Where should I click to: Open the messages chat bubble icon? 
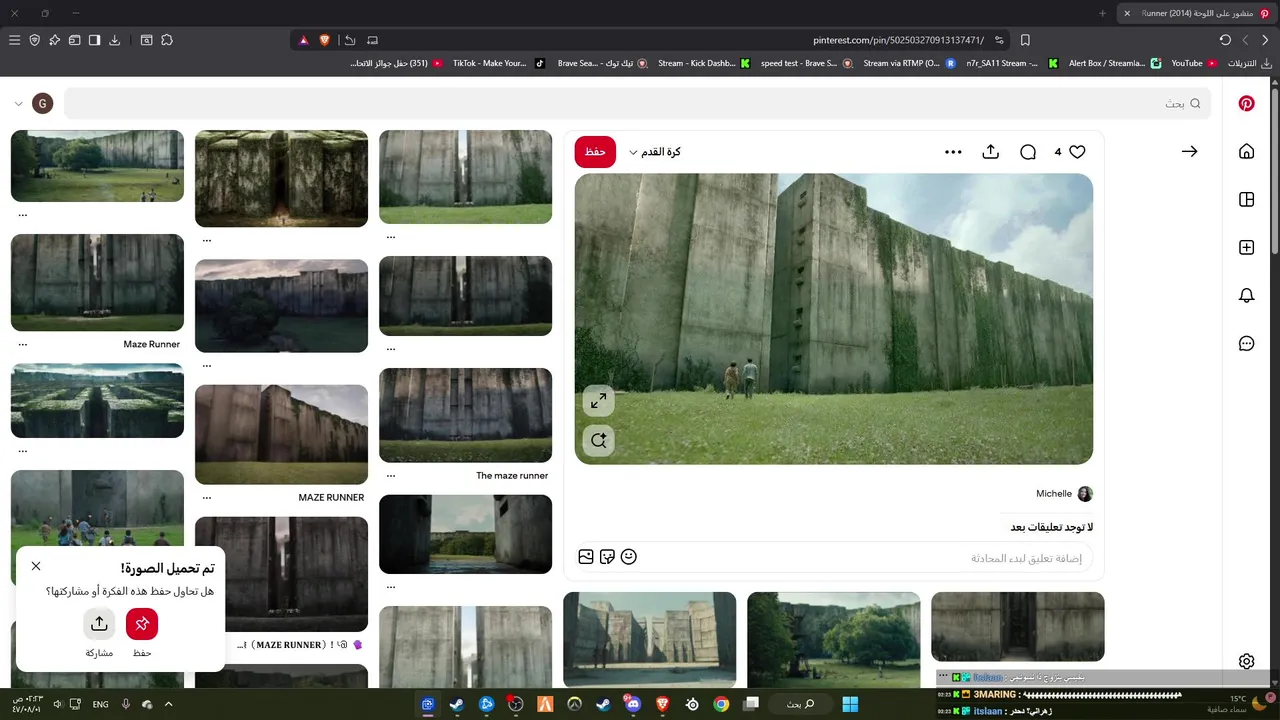(x=1246, y=343)
